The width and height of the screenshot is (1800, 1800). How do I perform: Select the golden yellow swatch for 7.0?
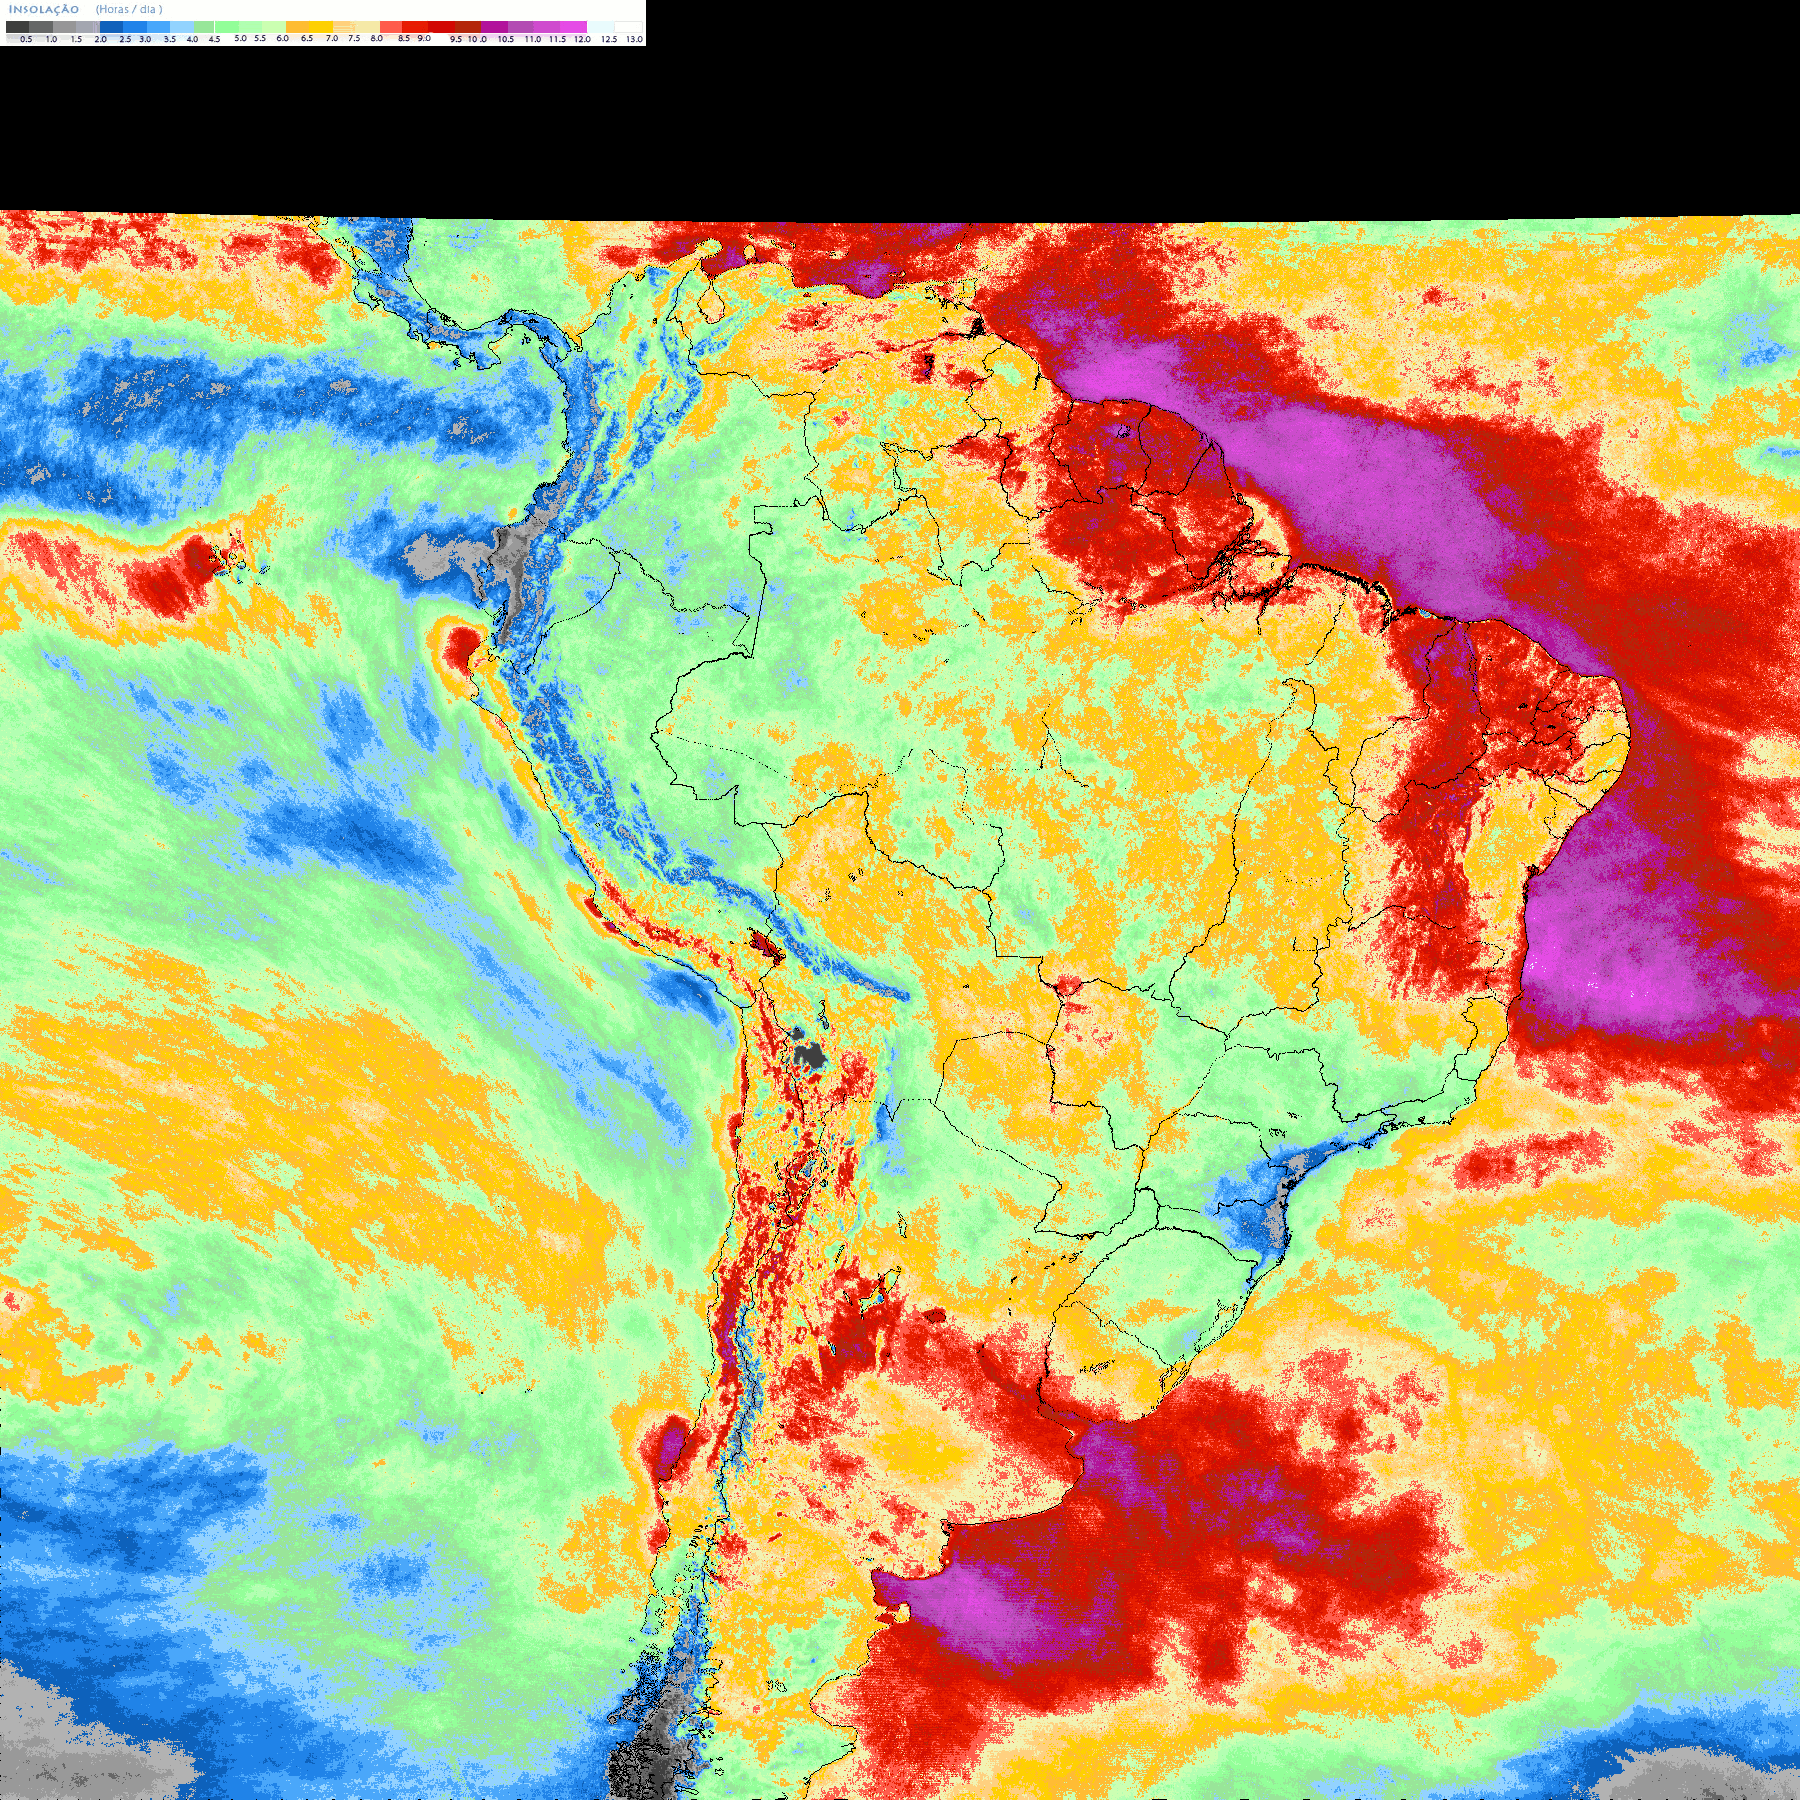click(x=321, y=27)
